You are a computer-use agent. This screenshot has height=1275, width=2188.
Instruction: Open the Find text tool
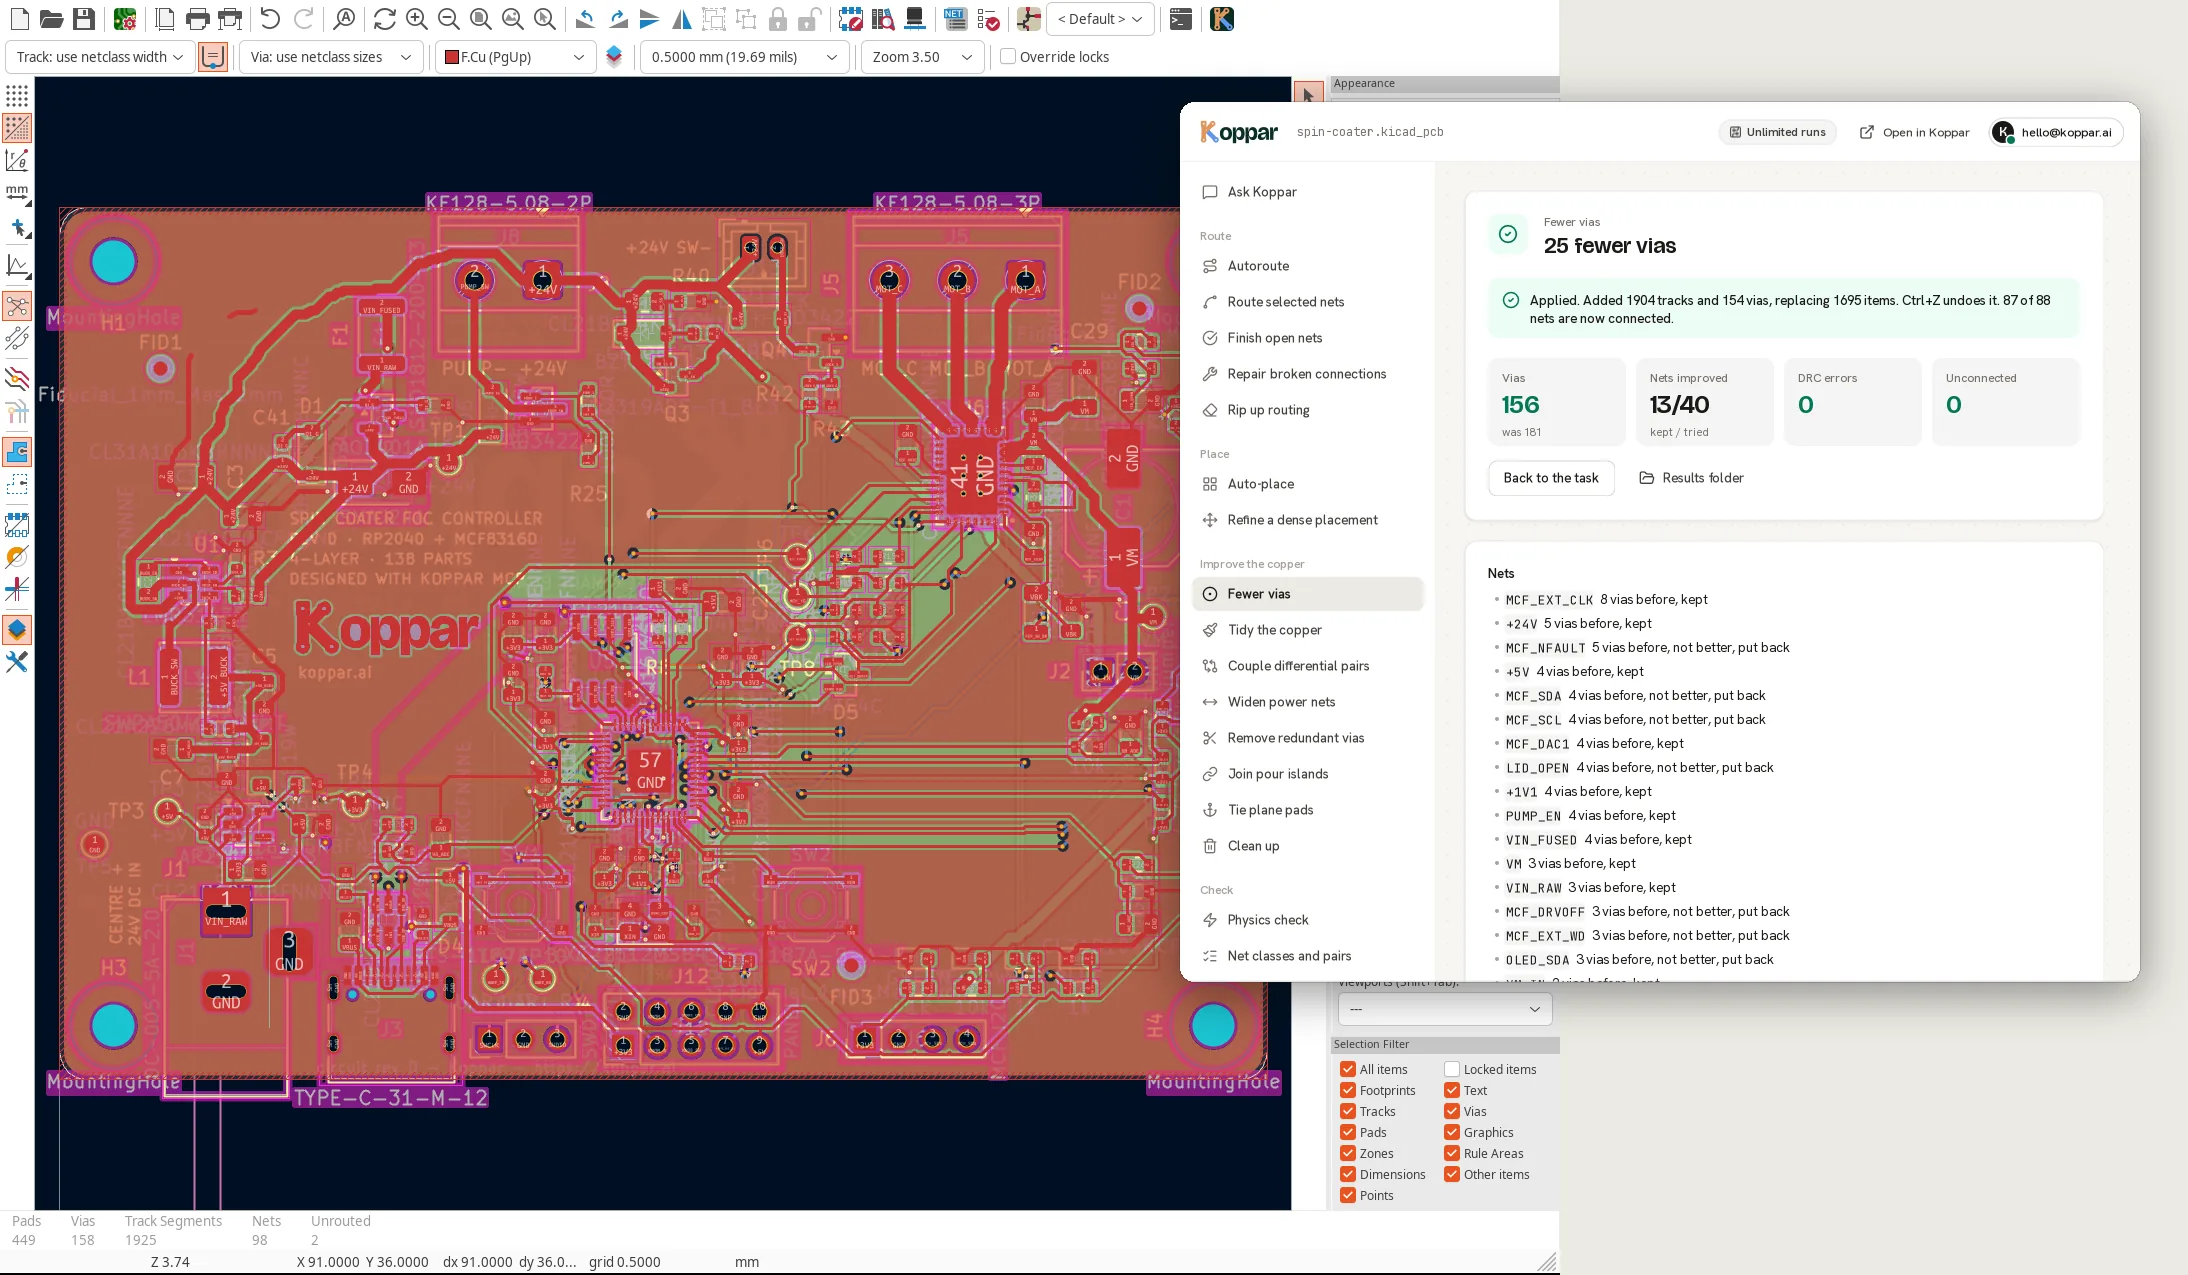344,19
